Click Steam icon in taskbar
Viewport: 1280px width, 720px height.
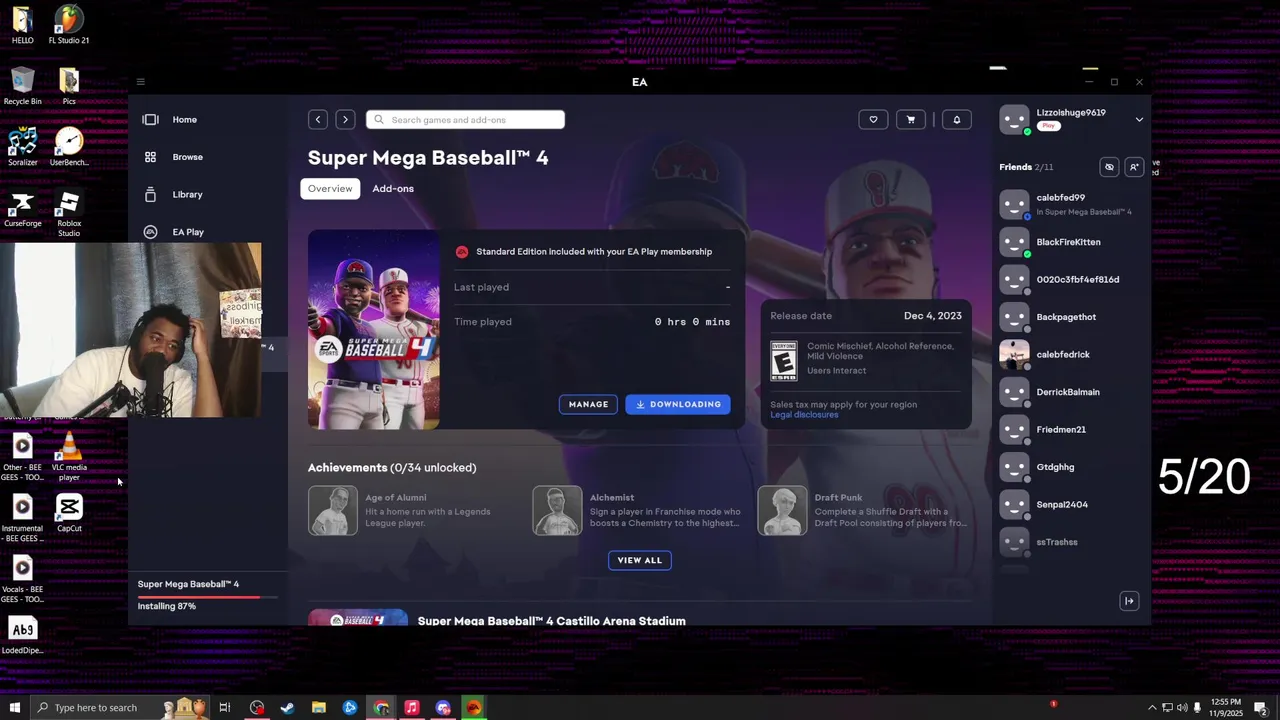(x=288, y=708)
